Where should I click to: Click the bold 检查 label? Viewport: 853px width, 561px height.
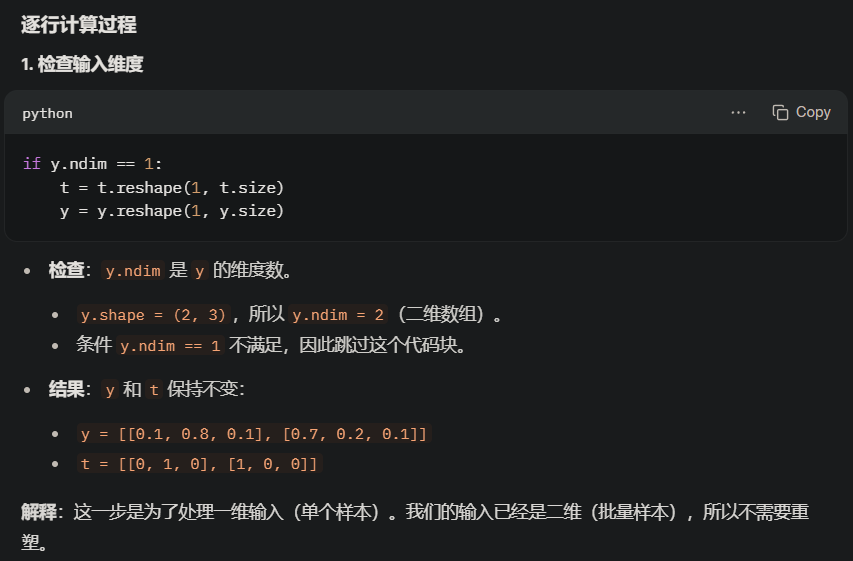click(66, 270)
